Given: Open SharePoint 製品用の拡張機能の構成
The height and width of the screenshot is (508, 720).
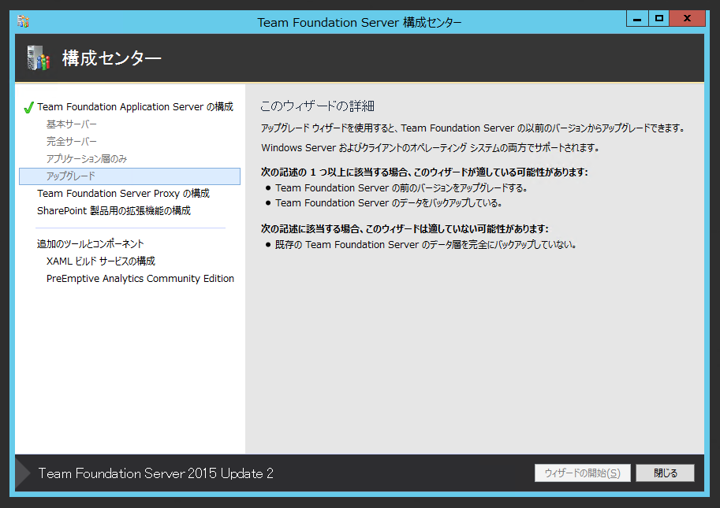Looking at the screenshot, I should pyautogui.click(x=114, y=211).
